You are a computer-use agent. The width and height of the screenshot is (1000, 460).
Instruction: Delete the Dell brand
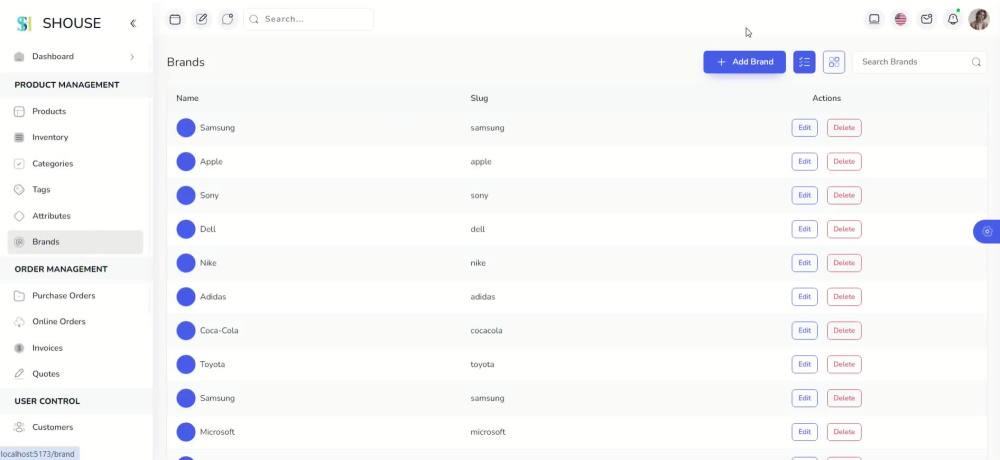pos(844,229)
